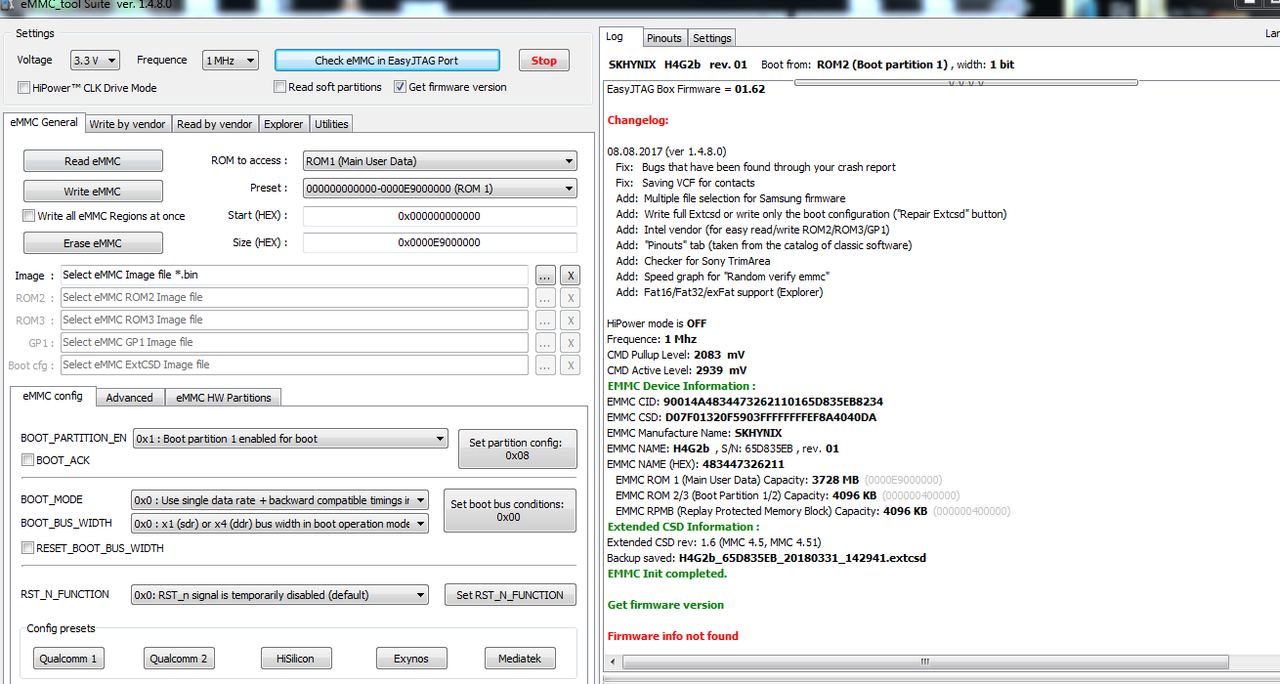The image size is (1280, 684).
Task: Open the Voltage dropdown
Action: [95, 61]
